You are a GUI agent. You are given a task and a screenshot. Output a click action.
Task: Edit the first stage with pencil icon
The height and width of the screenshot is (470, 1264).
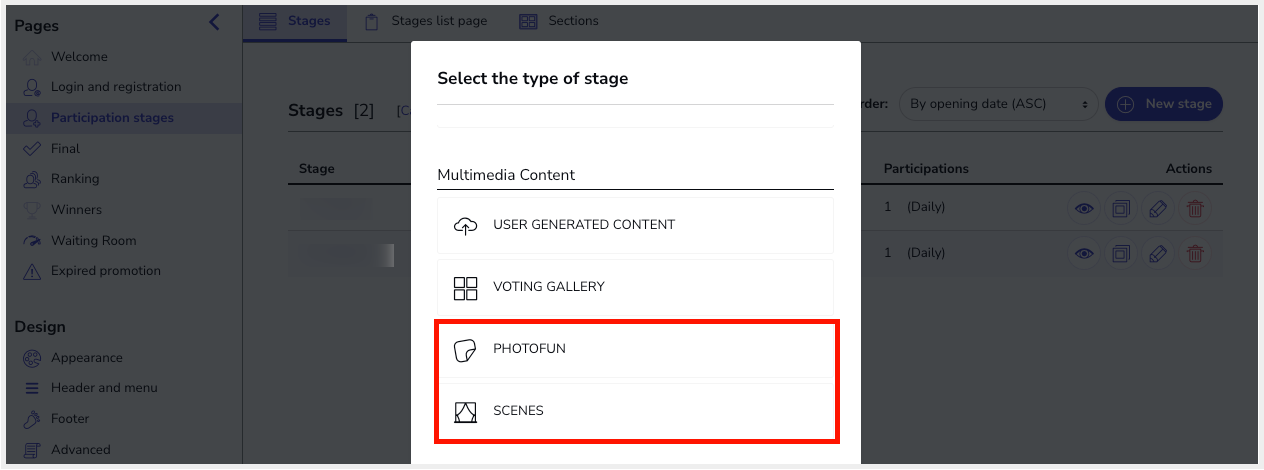[x=1158, y=208]
